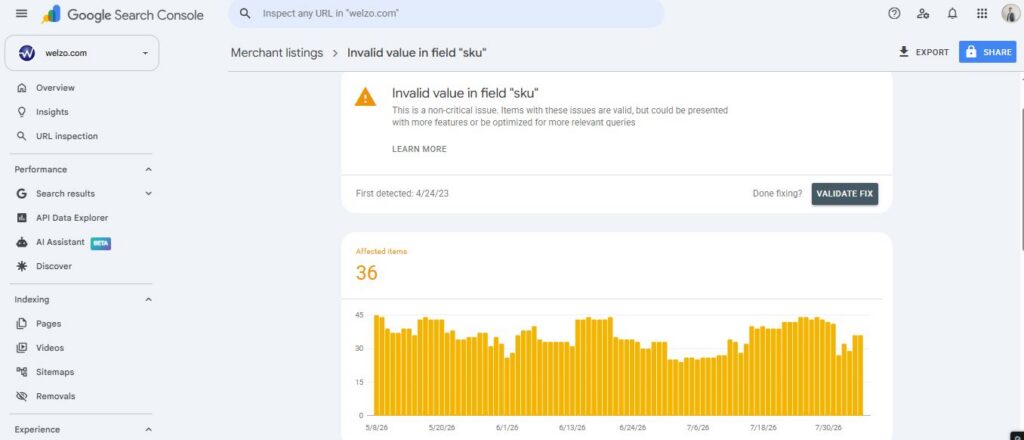Click Merchant listings breadcrumb link
Screen dimensions: 1024x440
(277, 53)
